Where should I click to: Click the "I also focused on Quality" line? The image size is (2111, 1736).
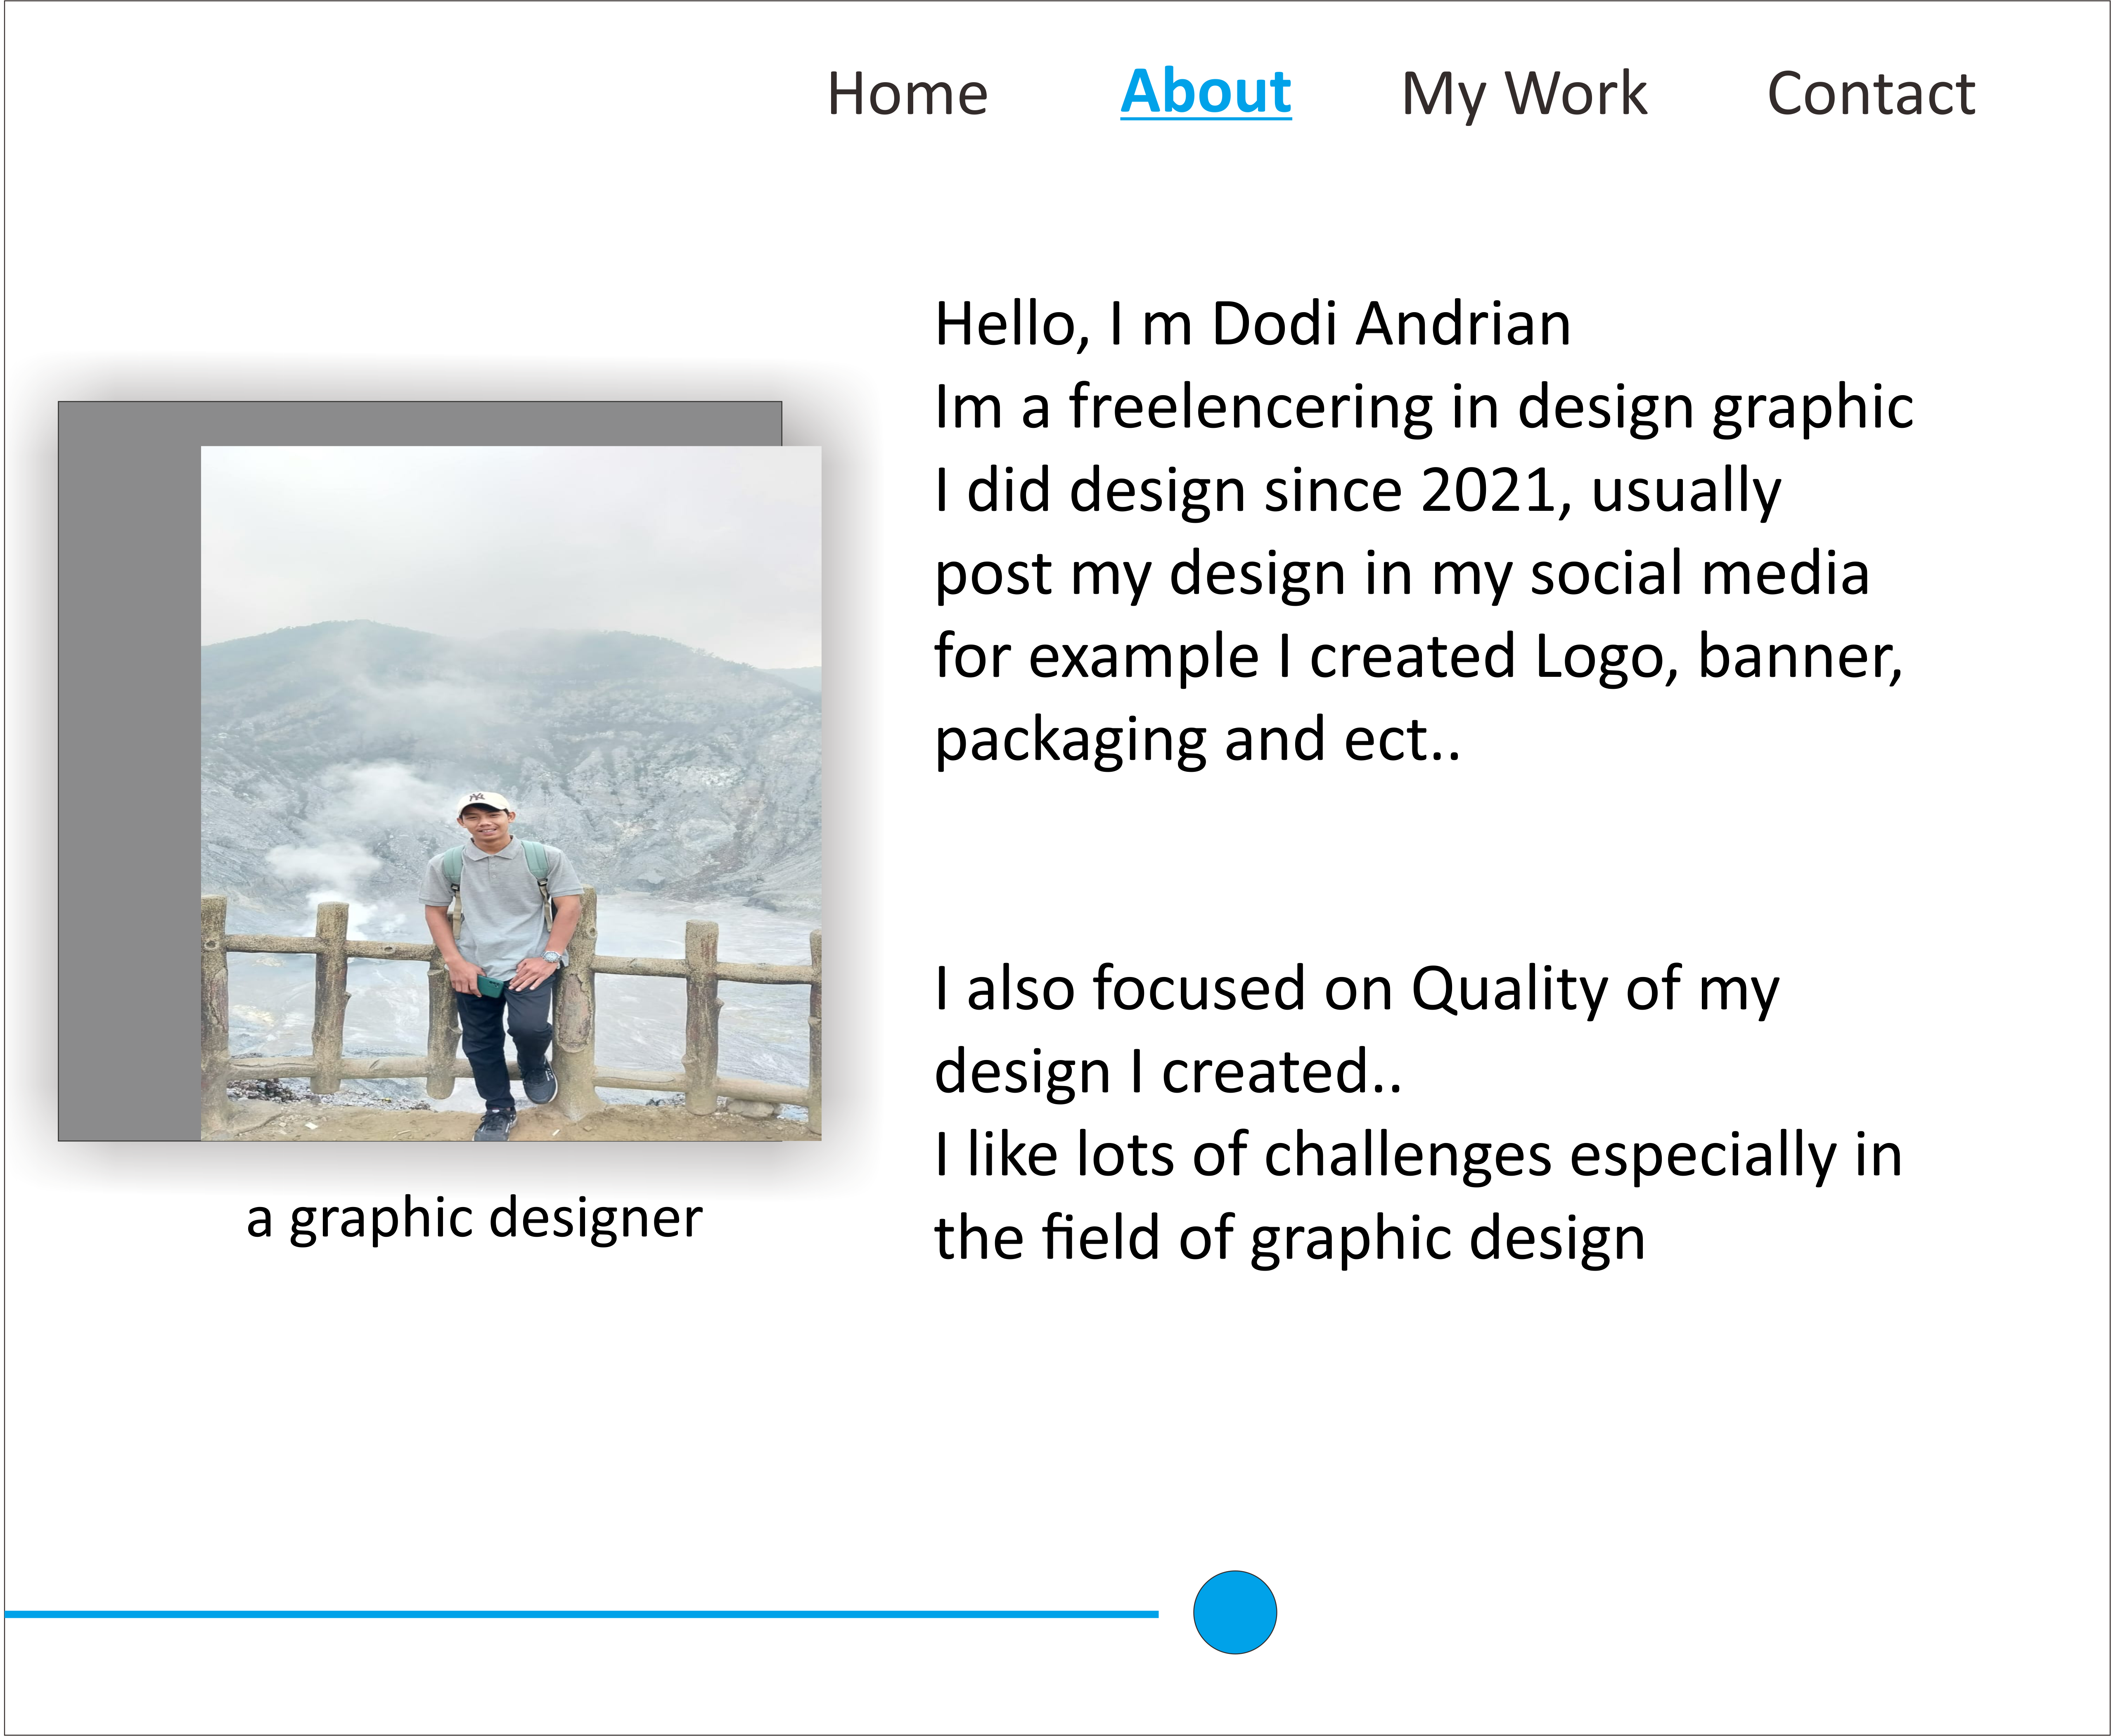pyautogui.click(x=1356, y=989)
